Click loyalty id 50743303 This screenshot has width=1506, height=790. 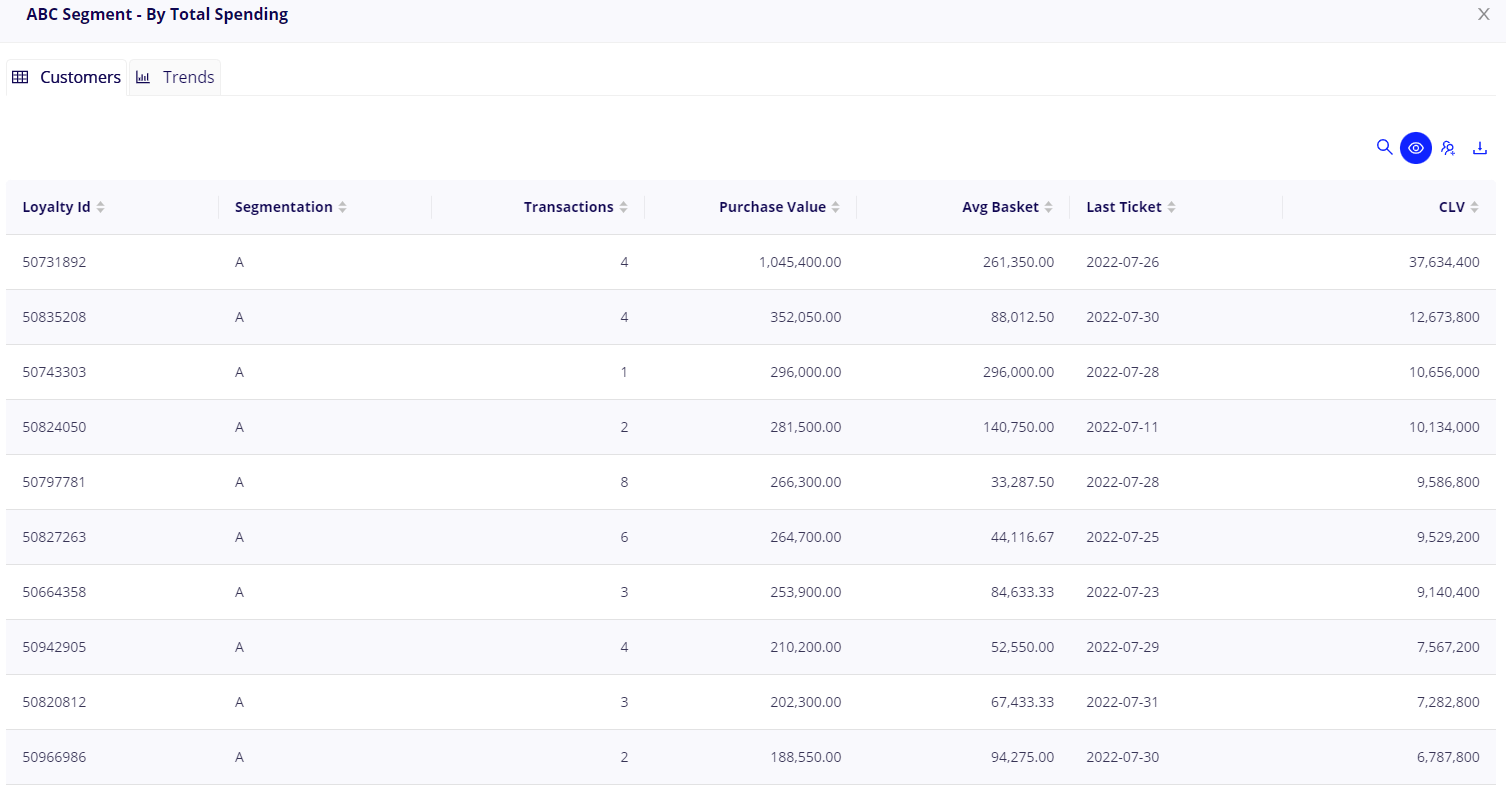54,372
